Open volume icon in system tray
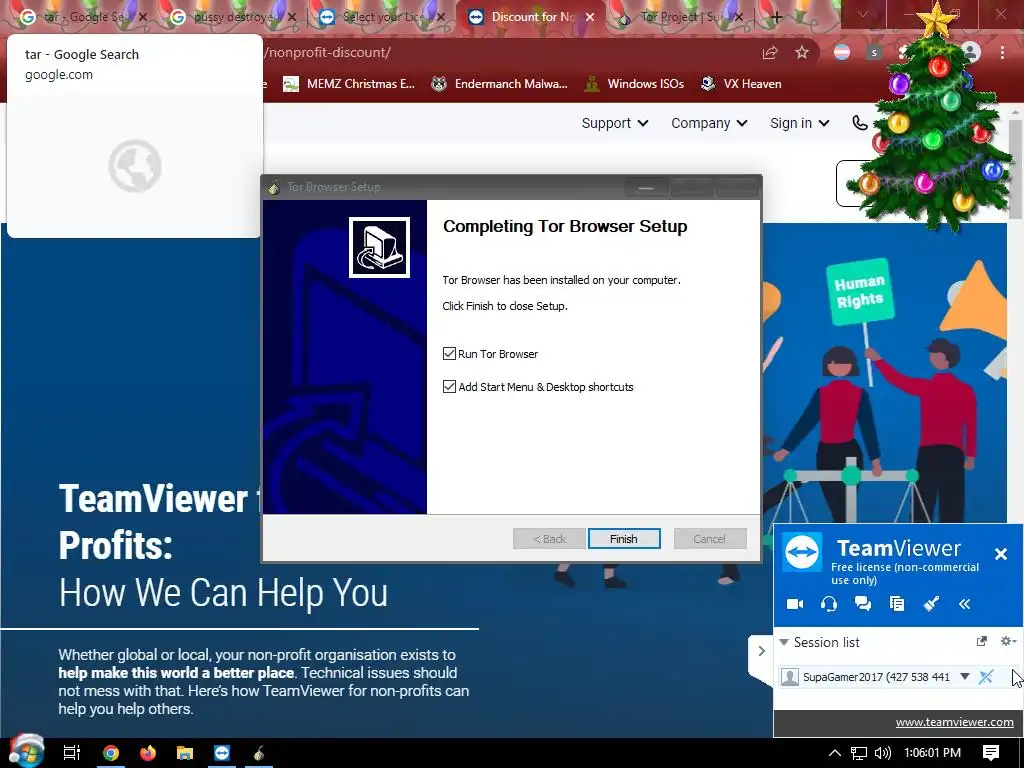Image resolution: width=1024 pixels, height=768 pixels. tap(883, 753)
